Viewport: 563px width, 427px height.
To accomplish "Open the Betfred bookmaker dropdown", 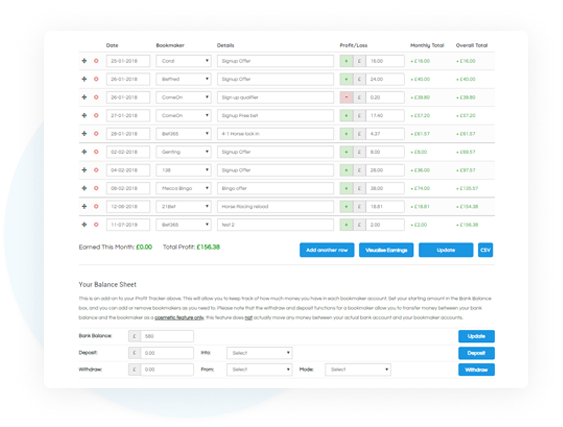I will (183, 79).
